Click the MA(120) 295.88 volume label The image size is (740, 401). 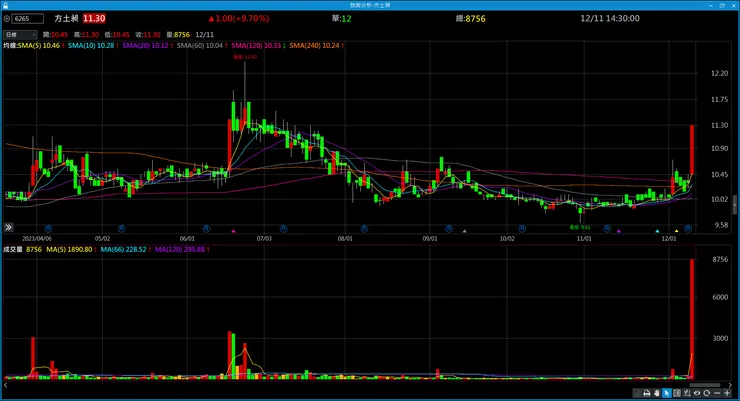182,250
